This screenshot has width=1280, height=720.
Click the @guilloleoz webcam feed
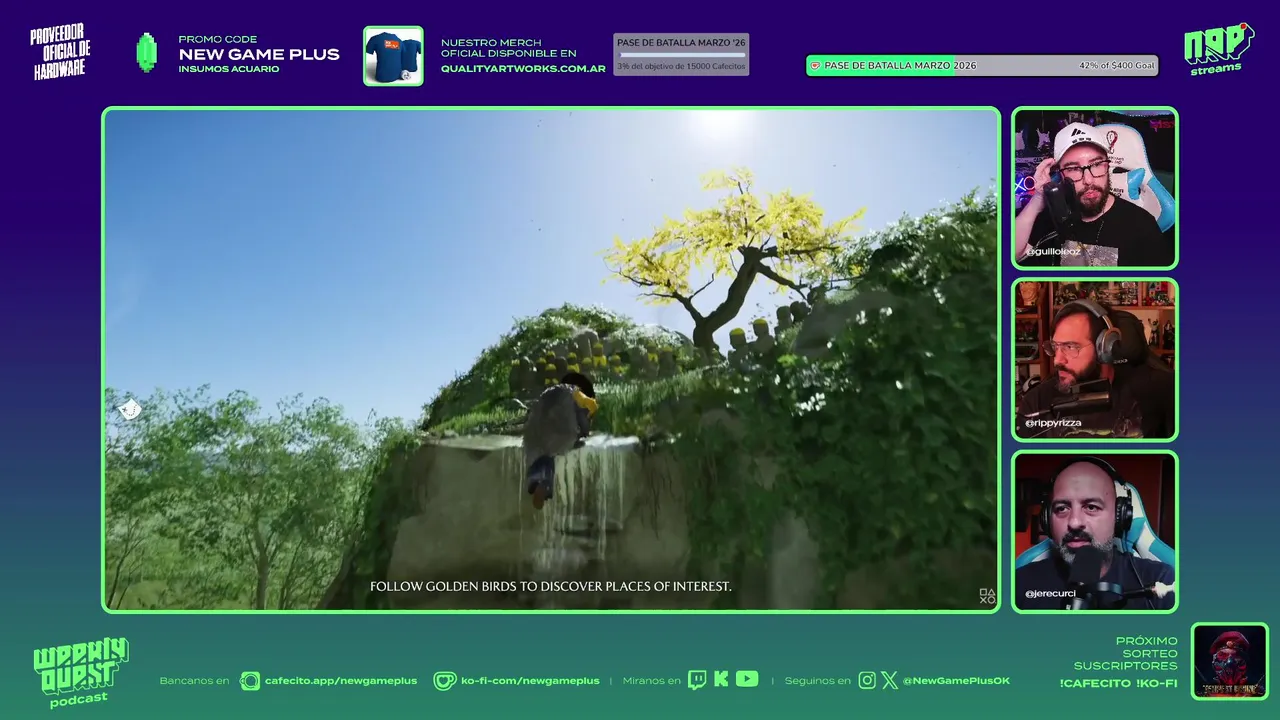1095,188
